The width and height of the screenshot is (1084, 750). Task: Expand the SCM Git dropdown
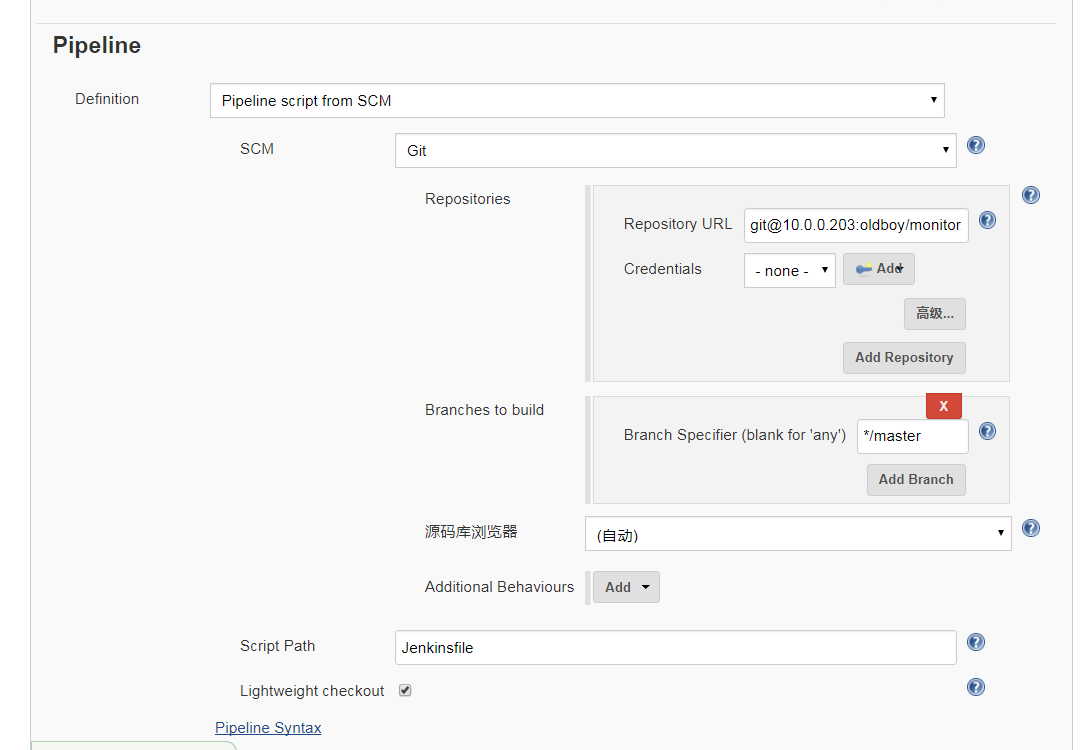[x=675, y=150]
